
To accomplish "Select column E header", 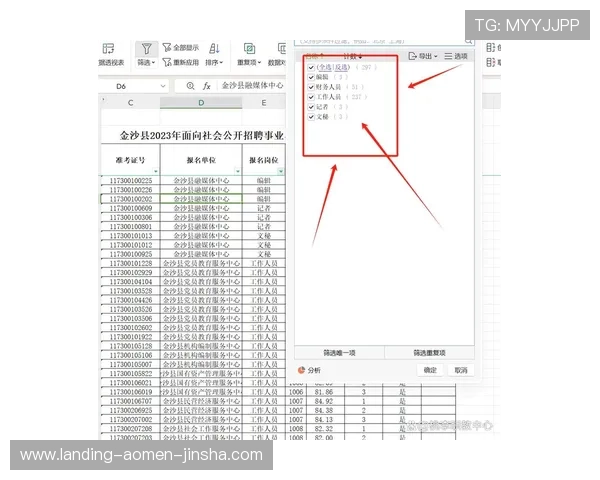I will (x=264, y=103).
